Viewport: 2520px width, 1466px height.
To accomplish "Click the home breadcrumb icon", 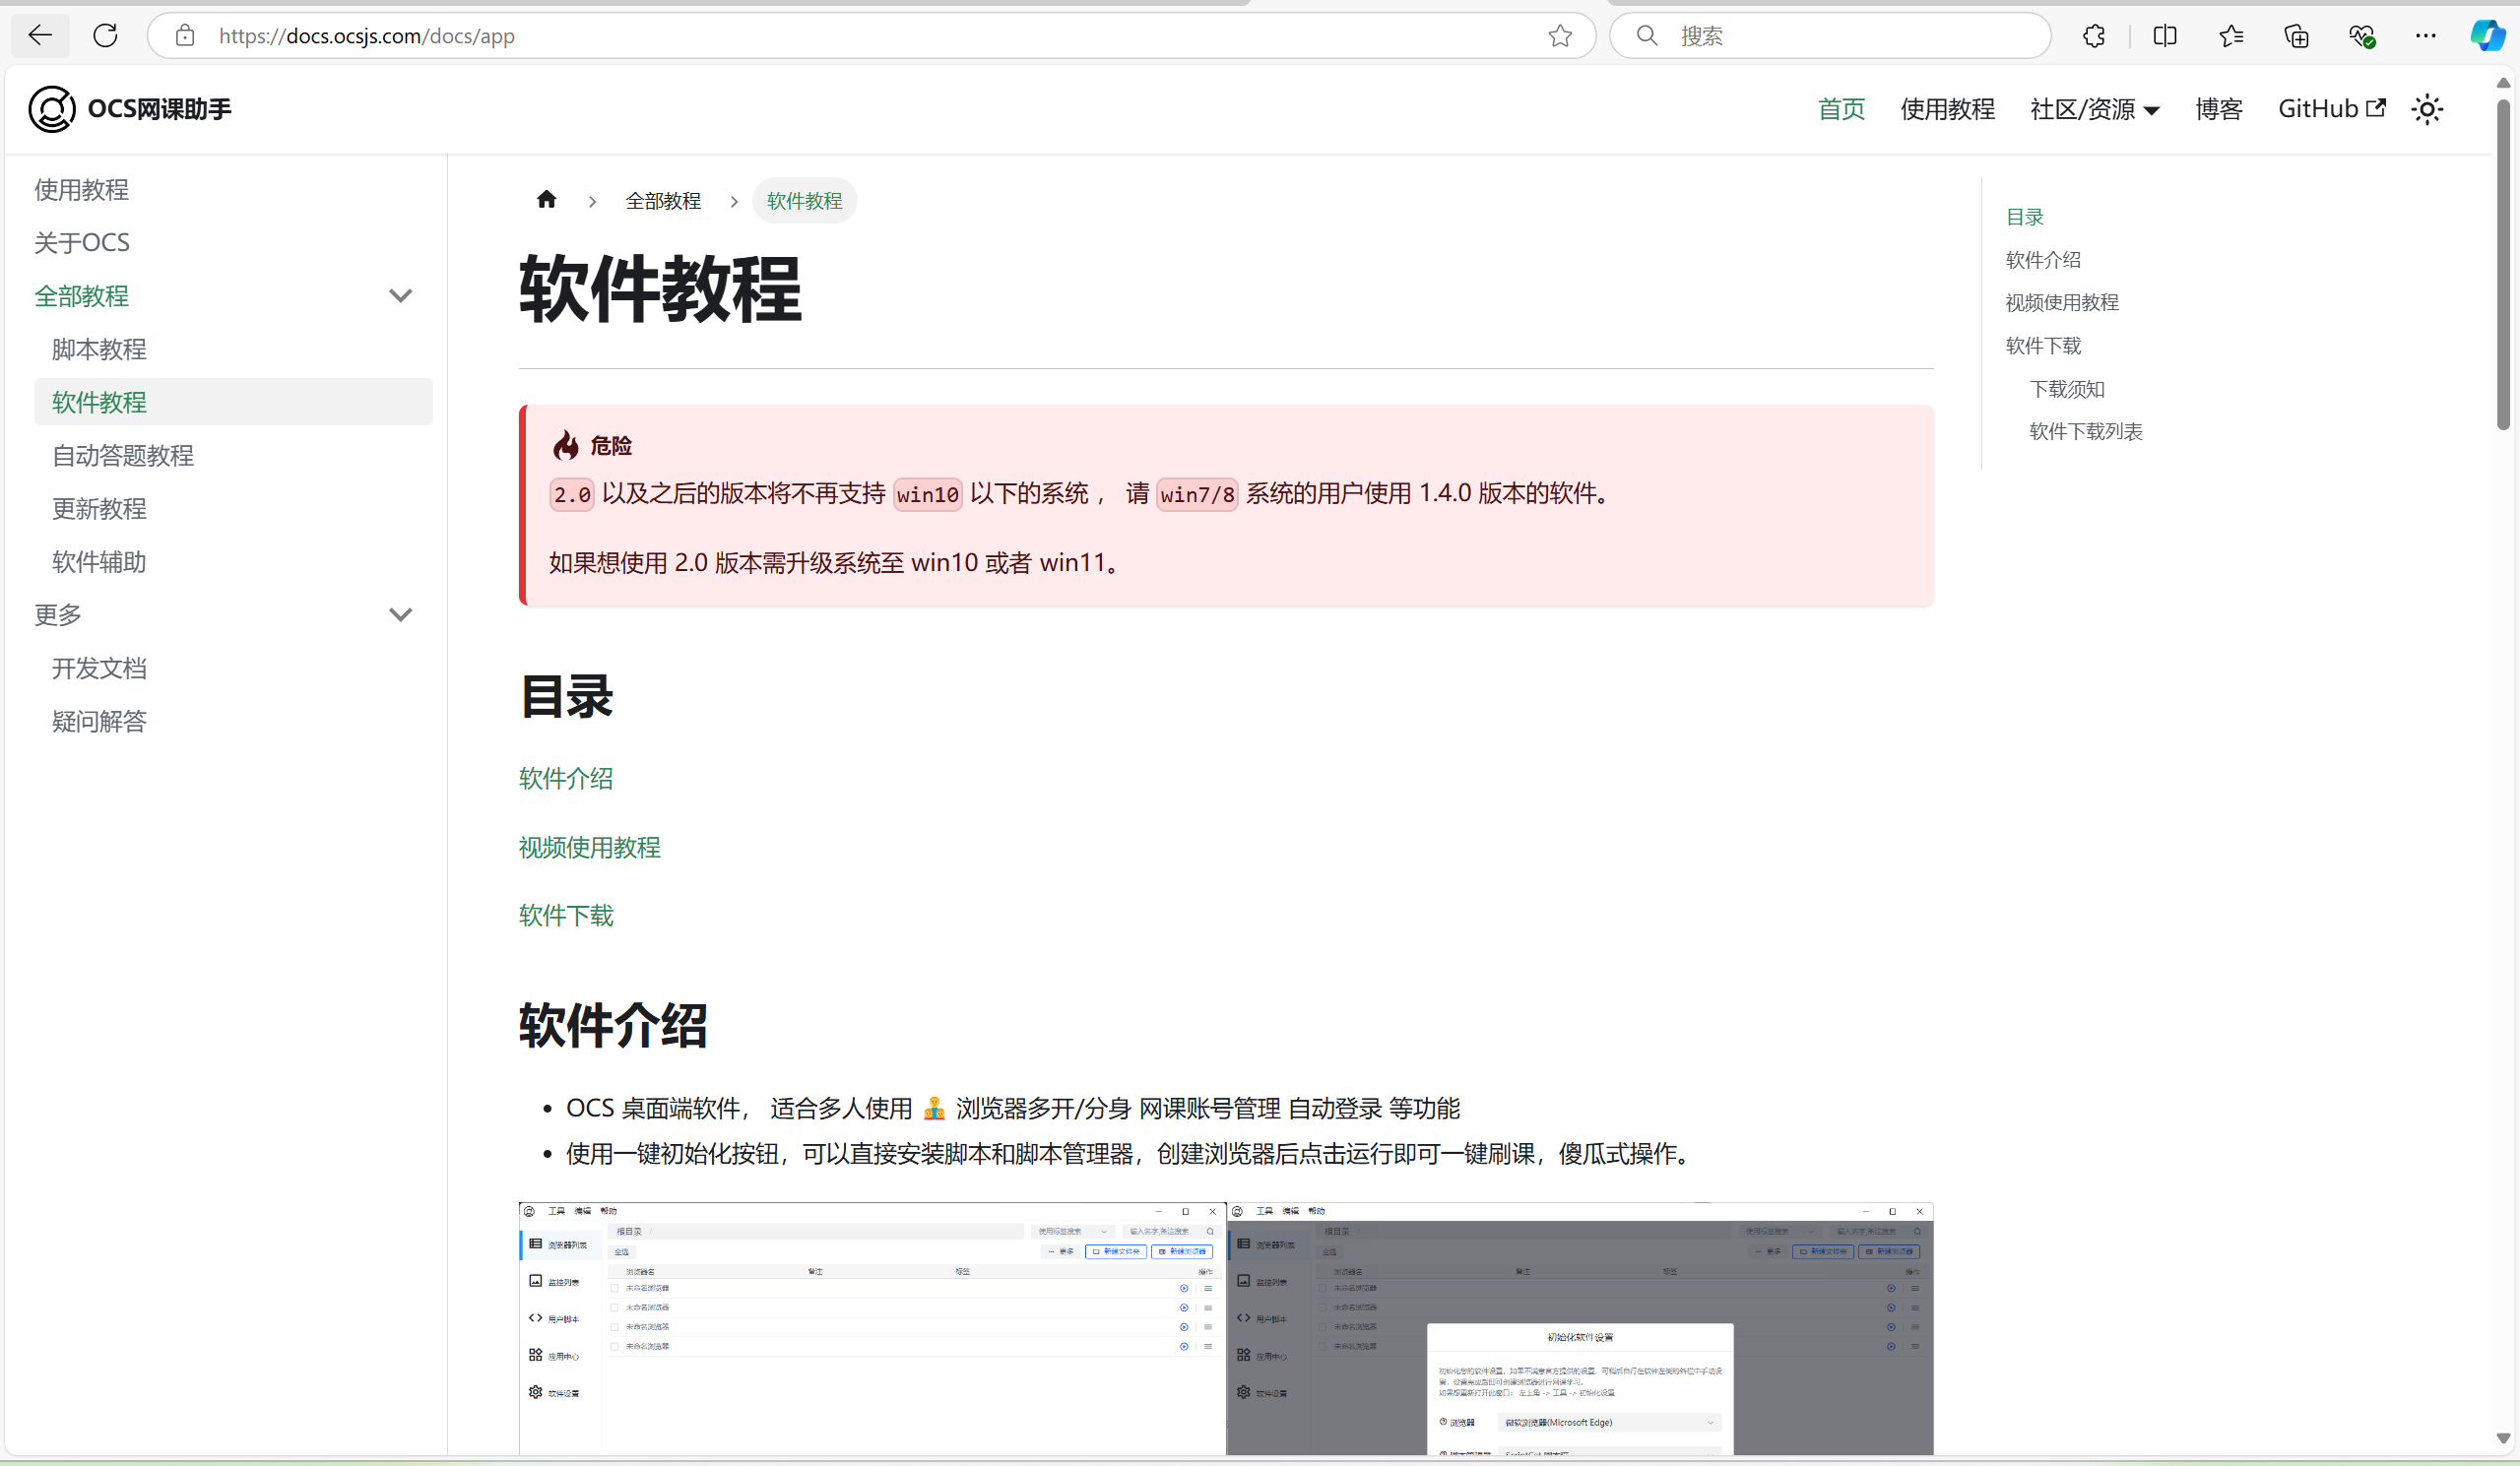I will pos(546,200).
